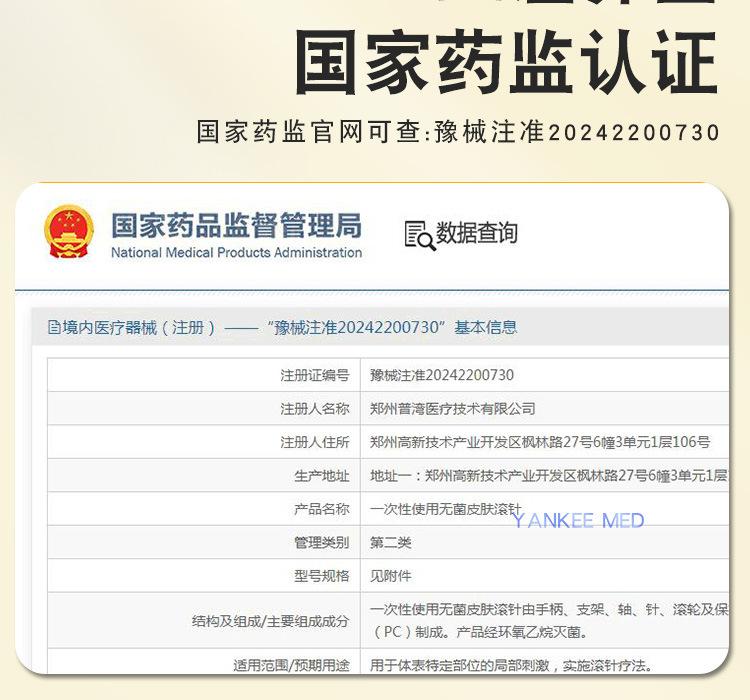Viewport: 750px width, 700px height.
Task: Open the 数据查询 text label
Action: pos(477,233)
